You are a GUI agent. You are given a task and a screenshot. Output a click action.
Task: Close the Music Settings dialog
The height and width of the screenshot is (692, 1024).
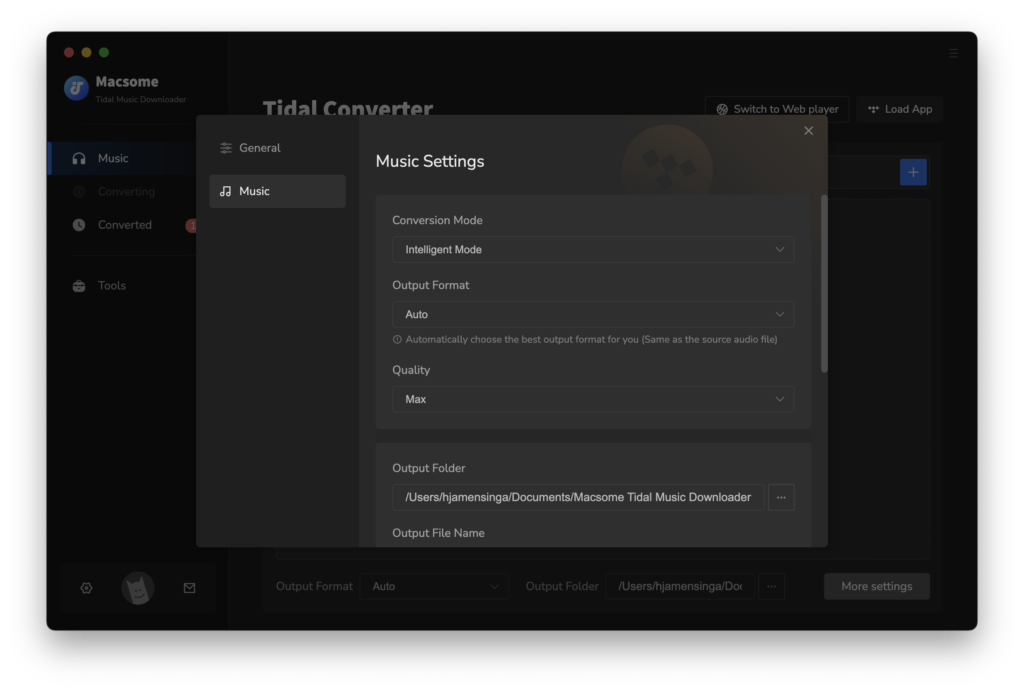(x=808, y=131)
